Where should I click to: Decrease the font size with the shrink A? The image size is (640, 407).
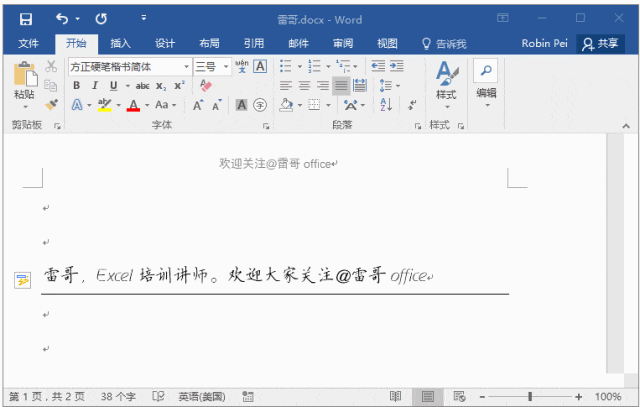tap(217, 105)
